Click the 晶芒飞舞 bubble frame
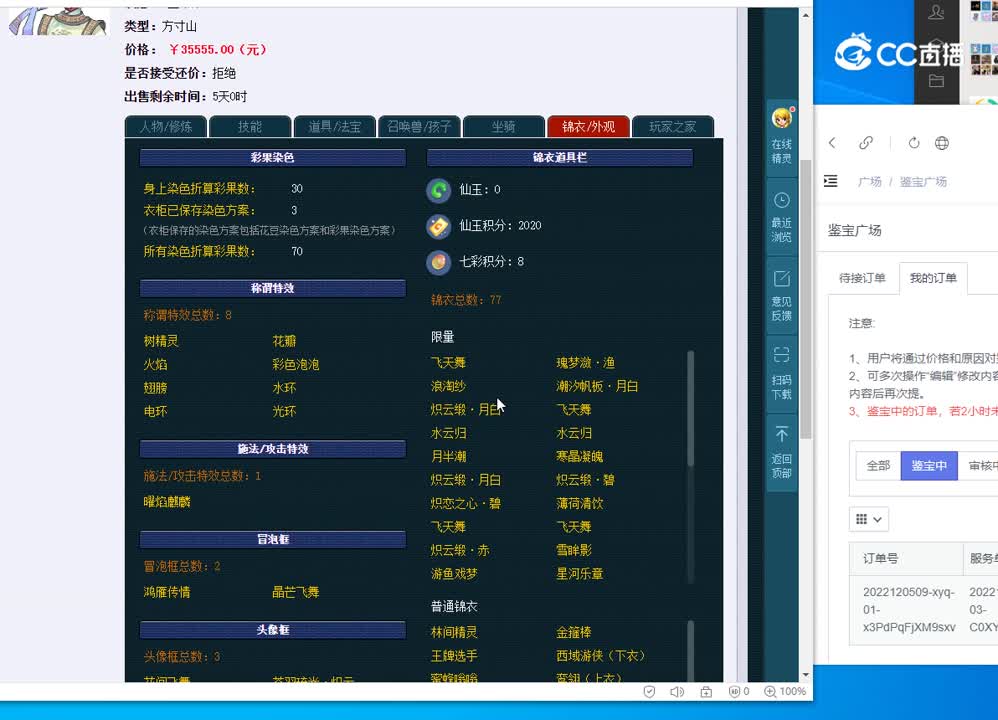Screen dimensions: 998x720 (x=296, y=593)
